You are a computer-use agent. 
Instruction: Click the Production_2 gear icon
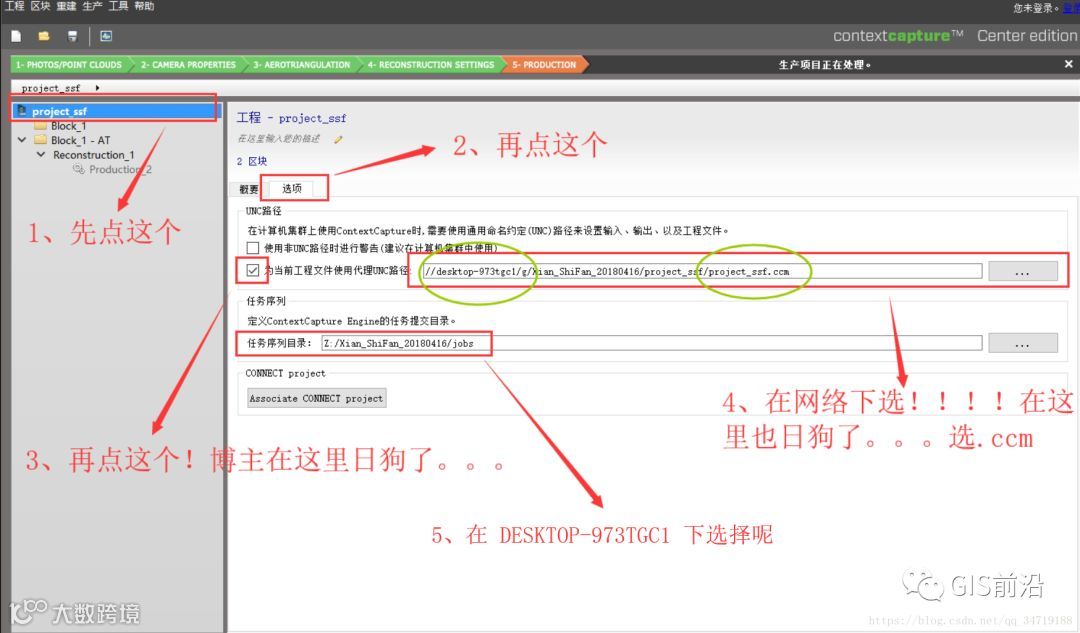click(79, 169)
